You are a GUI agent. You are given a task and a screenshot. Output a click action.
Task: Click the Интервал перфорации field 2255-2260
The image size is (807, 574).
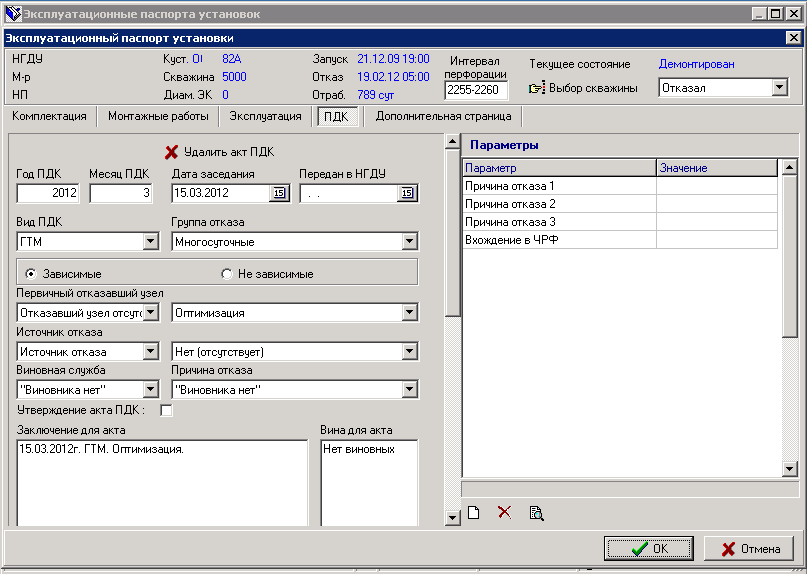point(476,90)
